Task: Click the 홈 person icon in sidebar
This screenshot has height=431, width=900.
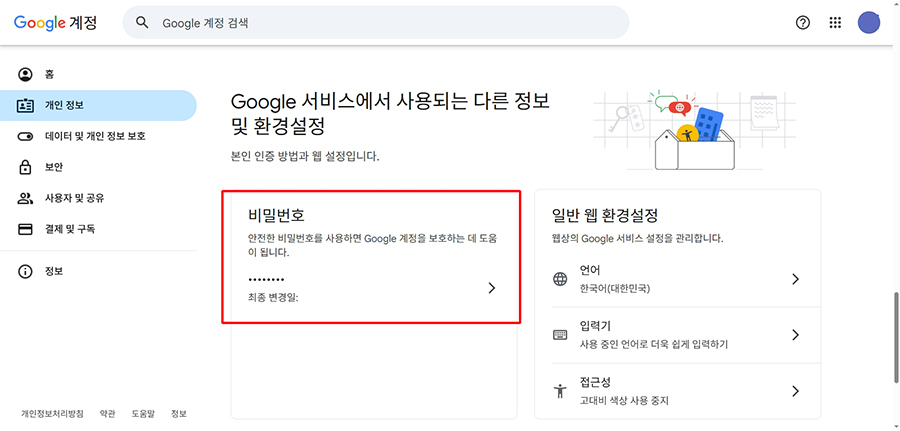Action: 25,75
